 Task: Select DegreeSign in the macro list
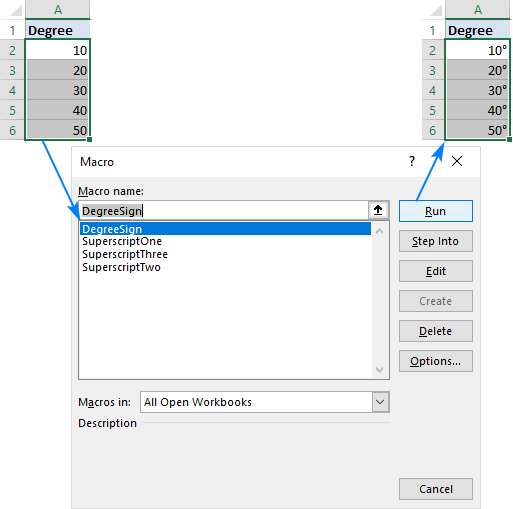click(x=225, y=229)
